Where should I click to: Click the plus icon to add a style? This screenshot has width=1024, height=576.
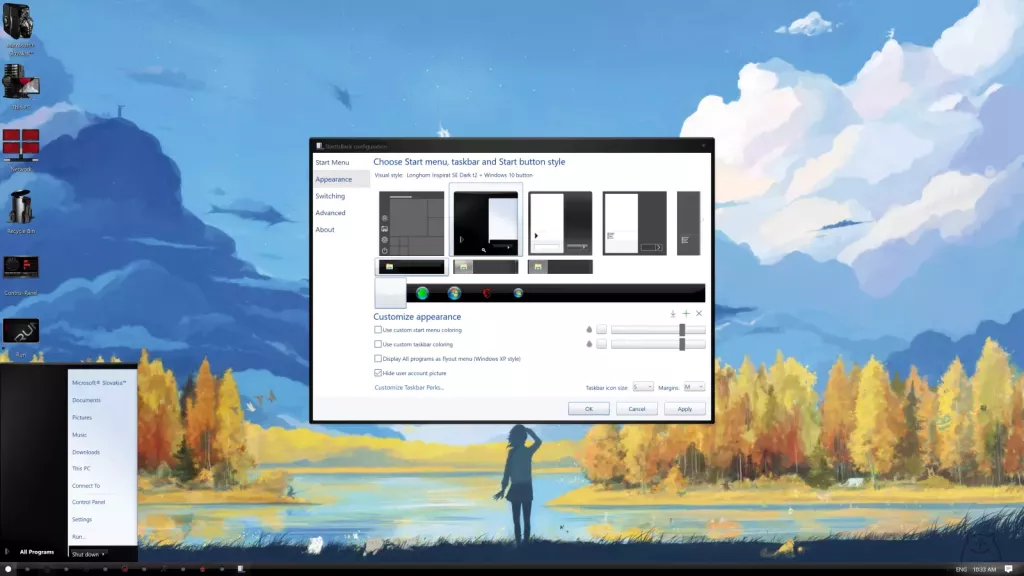click(x=687, y=313)
